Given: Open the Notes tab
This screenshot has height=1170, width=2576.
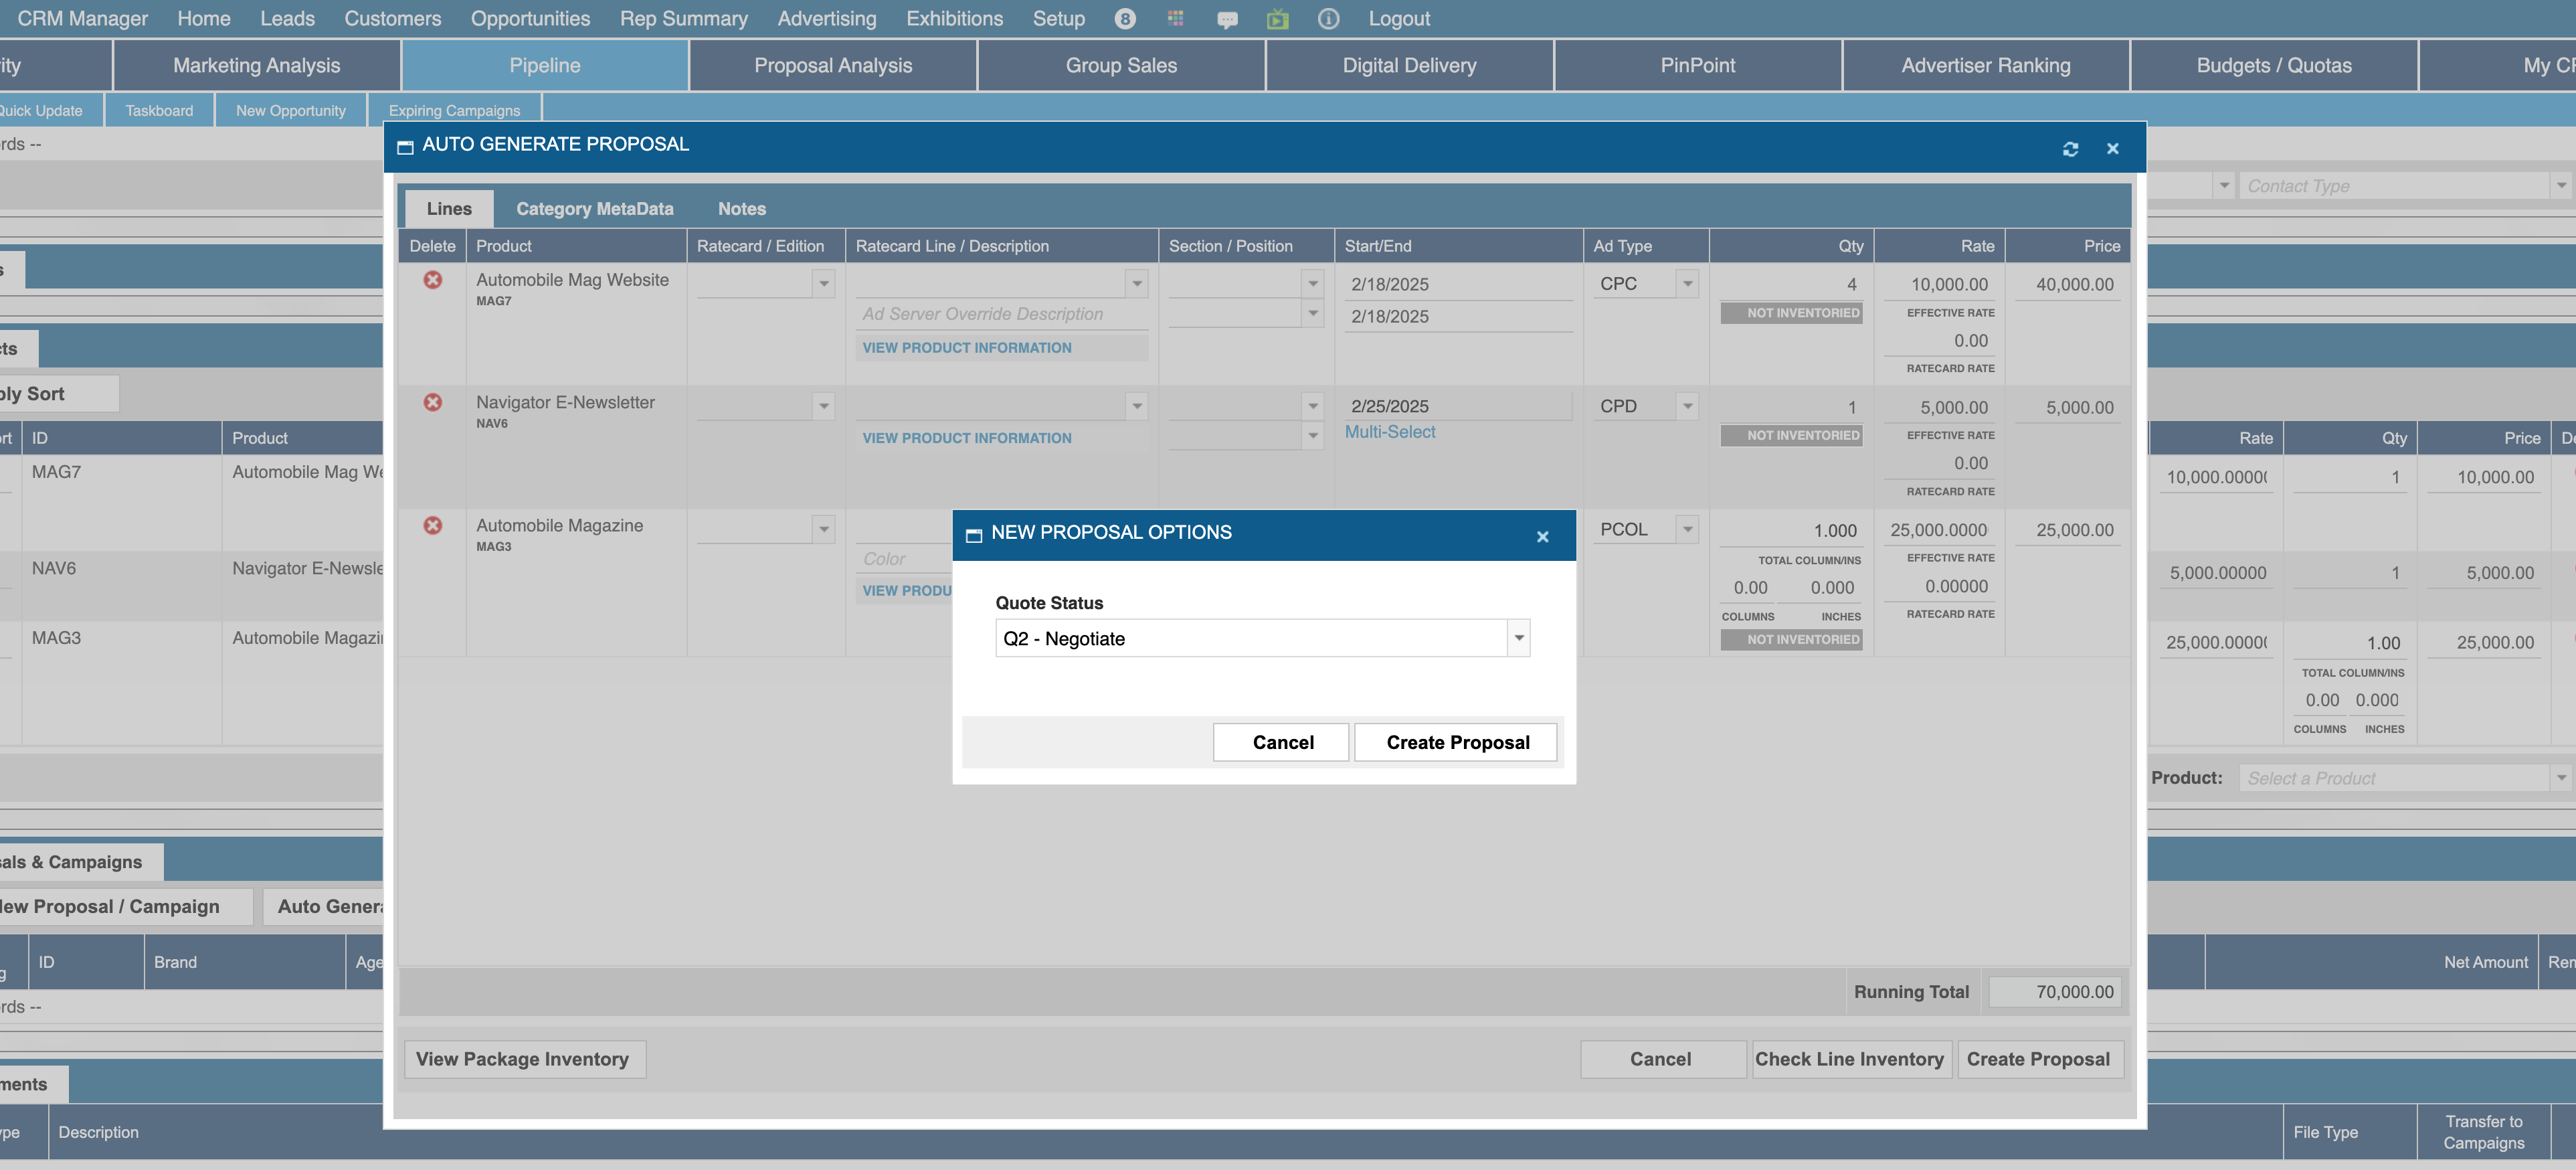Looking at the screenshot, I should [741, 209].
